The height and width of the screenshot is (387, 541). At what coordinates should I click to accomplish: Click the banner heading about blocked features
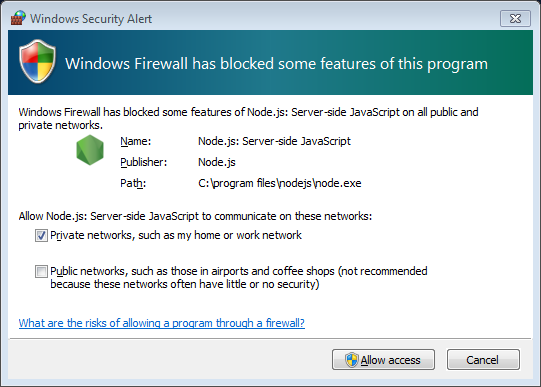pyautogui.click(x=276, y=64)
